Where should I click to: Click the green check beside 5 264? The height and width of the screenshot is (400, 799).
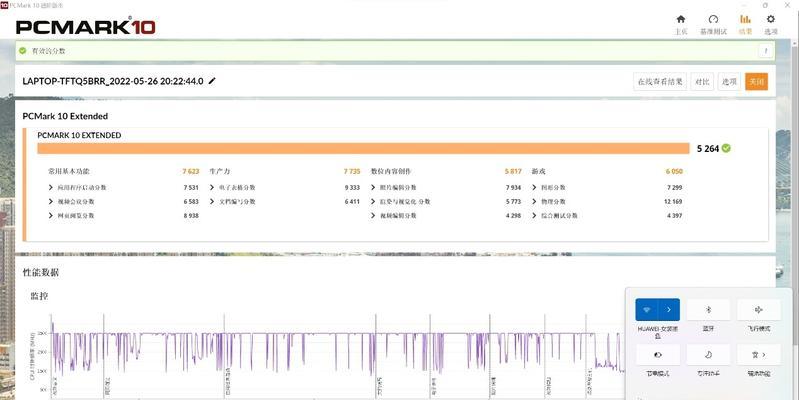pyautogui.click(x=726, y=148)
